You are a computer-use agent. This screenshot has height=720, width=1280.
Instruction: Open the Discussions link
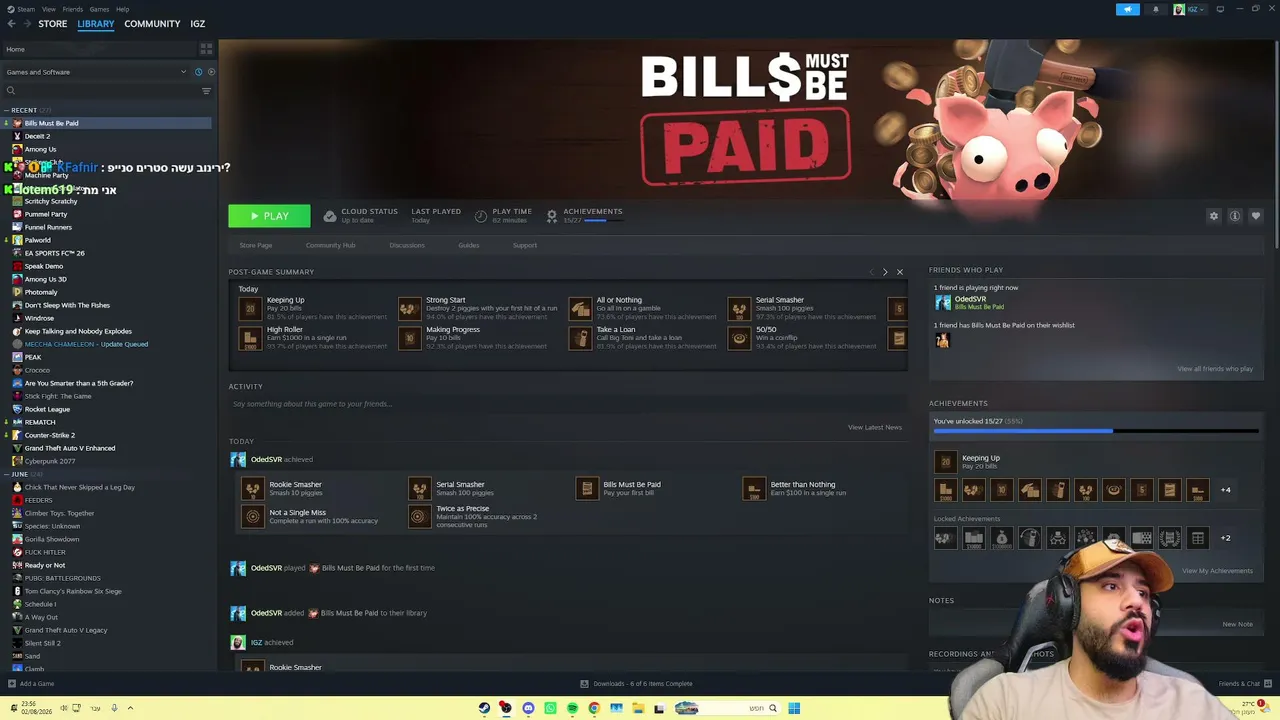407,245
